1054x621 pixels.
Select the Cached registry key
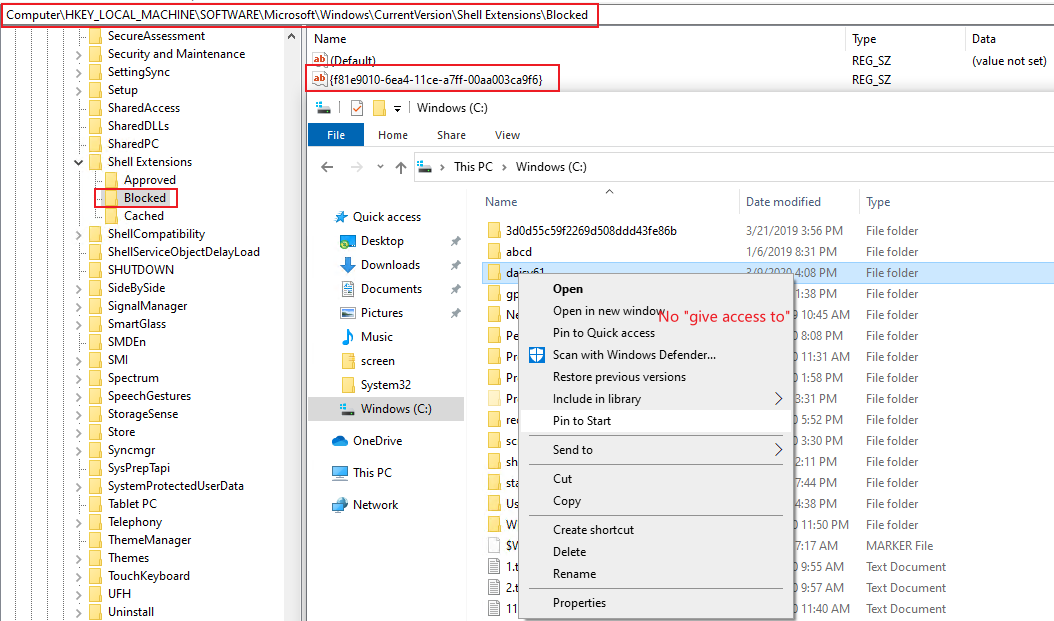pyautogui.click(x=144, y=216)
